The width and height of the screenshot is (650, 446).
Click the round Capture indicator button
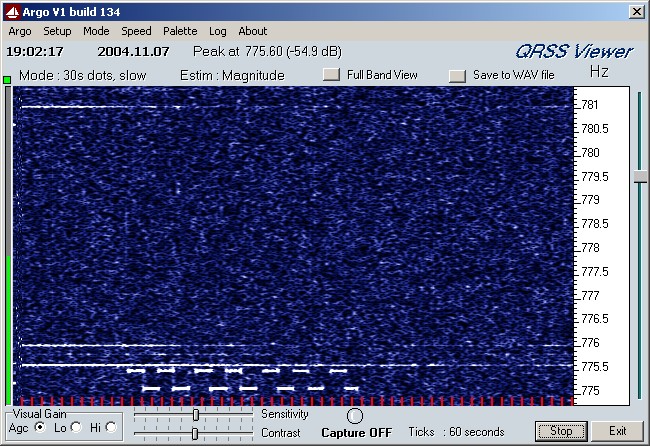coord(355,416)
